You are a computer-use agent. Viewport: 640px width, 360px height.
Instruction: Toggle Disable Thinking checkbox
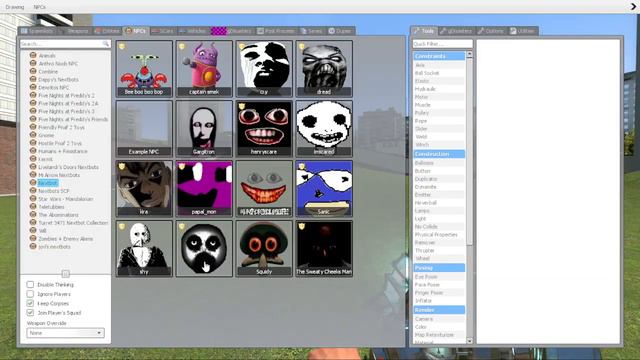(x=30, y=284)
